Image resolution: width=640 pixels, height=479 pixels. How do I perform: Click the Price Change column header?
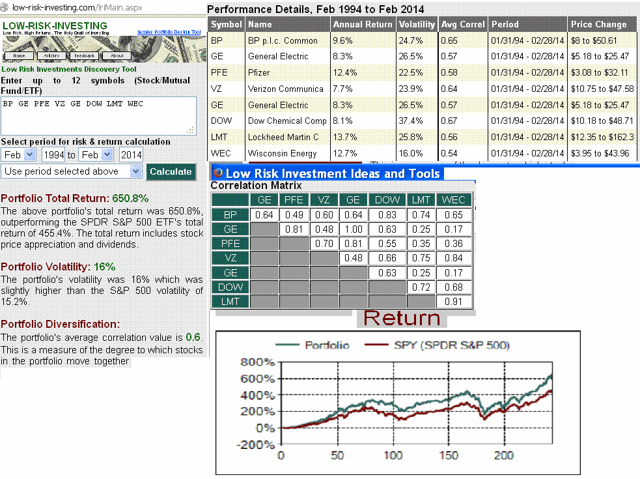pyautogui.click(x=602, y=24)
